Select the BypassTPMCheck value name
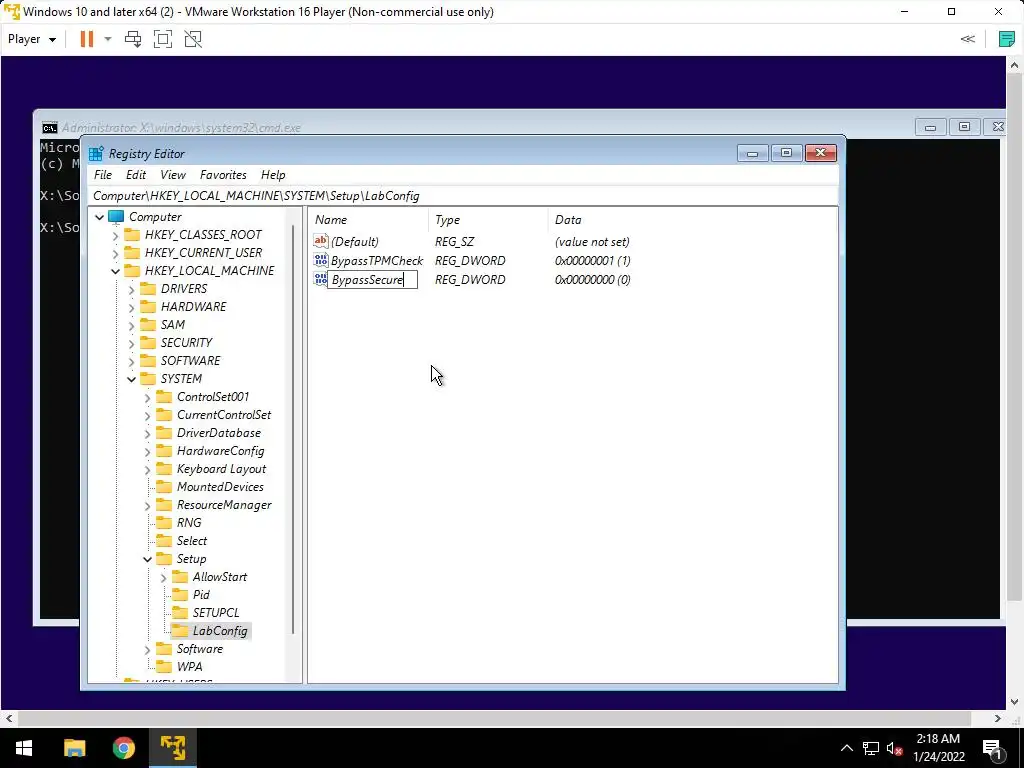Screen dimensions: 1024x768 (x=377, y=261)
